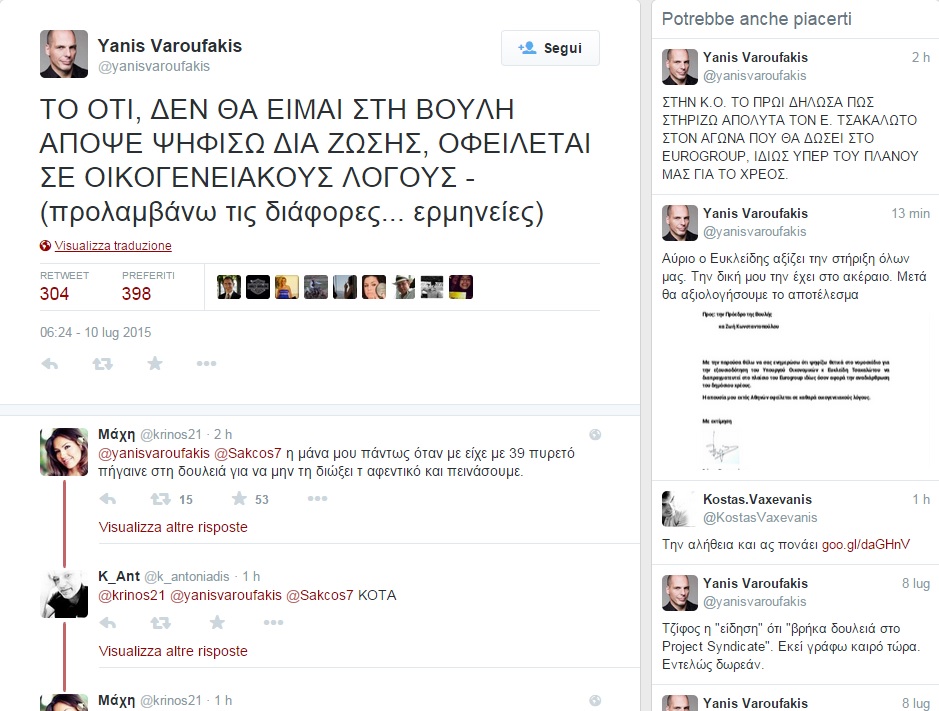The width and height of the screenshot is (939, 711).
Task: Reply to main Varoufakis tweet
Action: click(x=50, y=364)
